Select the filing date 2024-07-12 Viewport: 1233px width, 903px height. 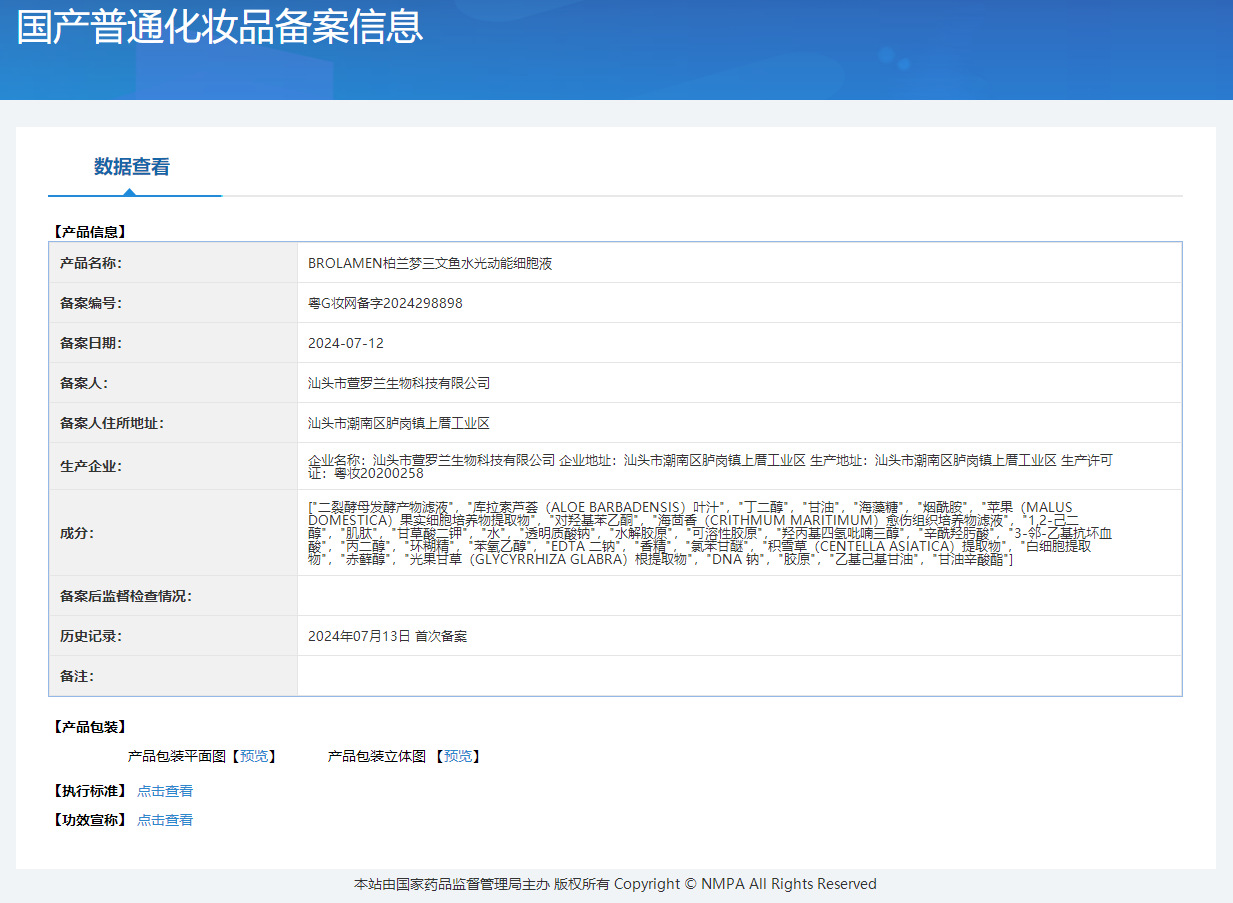pos(346,343)
